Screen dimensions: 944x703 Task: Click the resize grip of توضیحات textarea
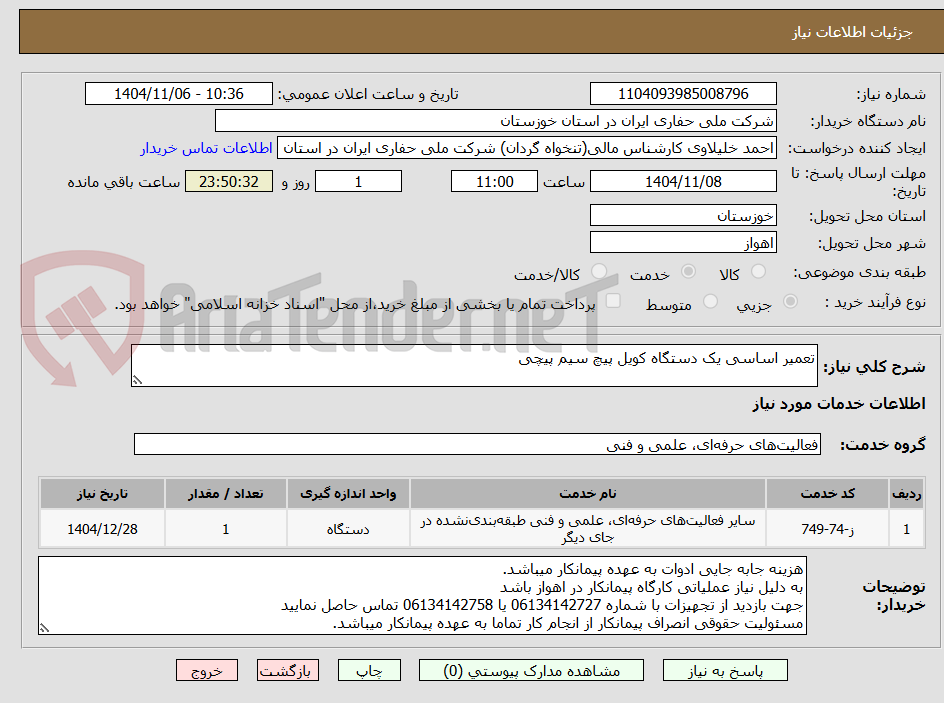point(43,628)
